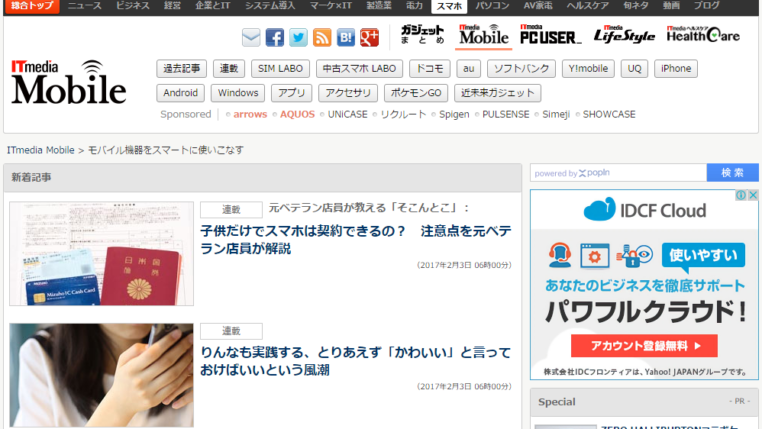
Task: Click the ドコモ category button
Action: [x=430, y=69]
